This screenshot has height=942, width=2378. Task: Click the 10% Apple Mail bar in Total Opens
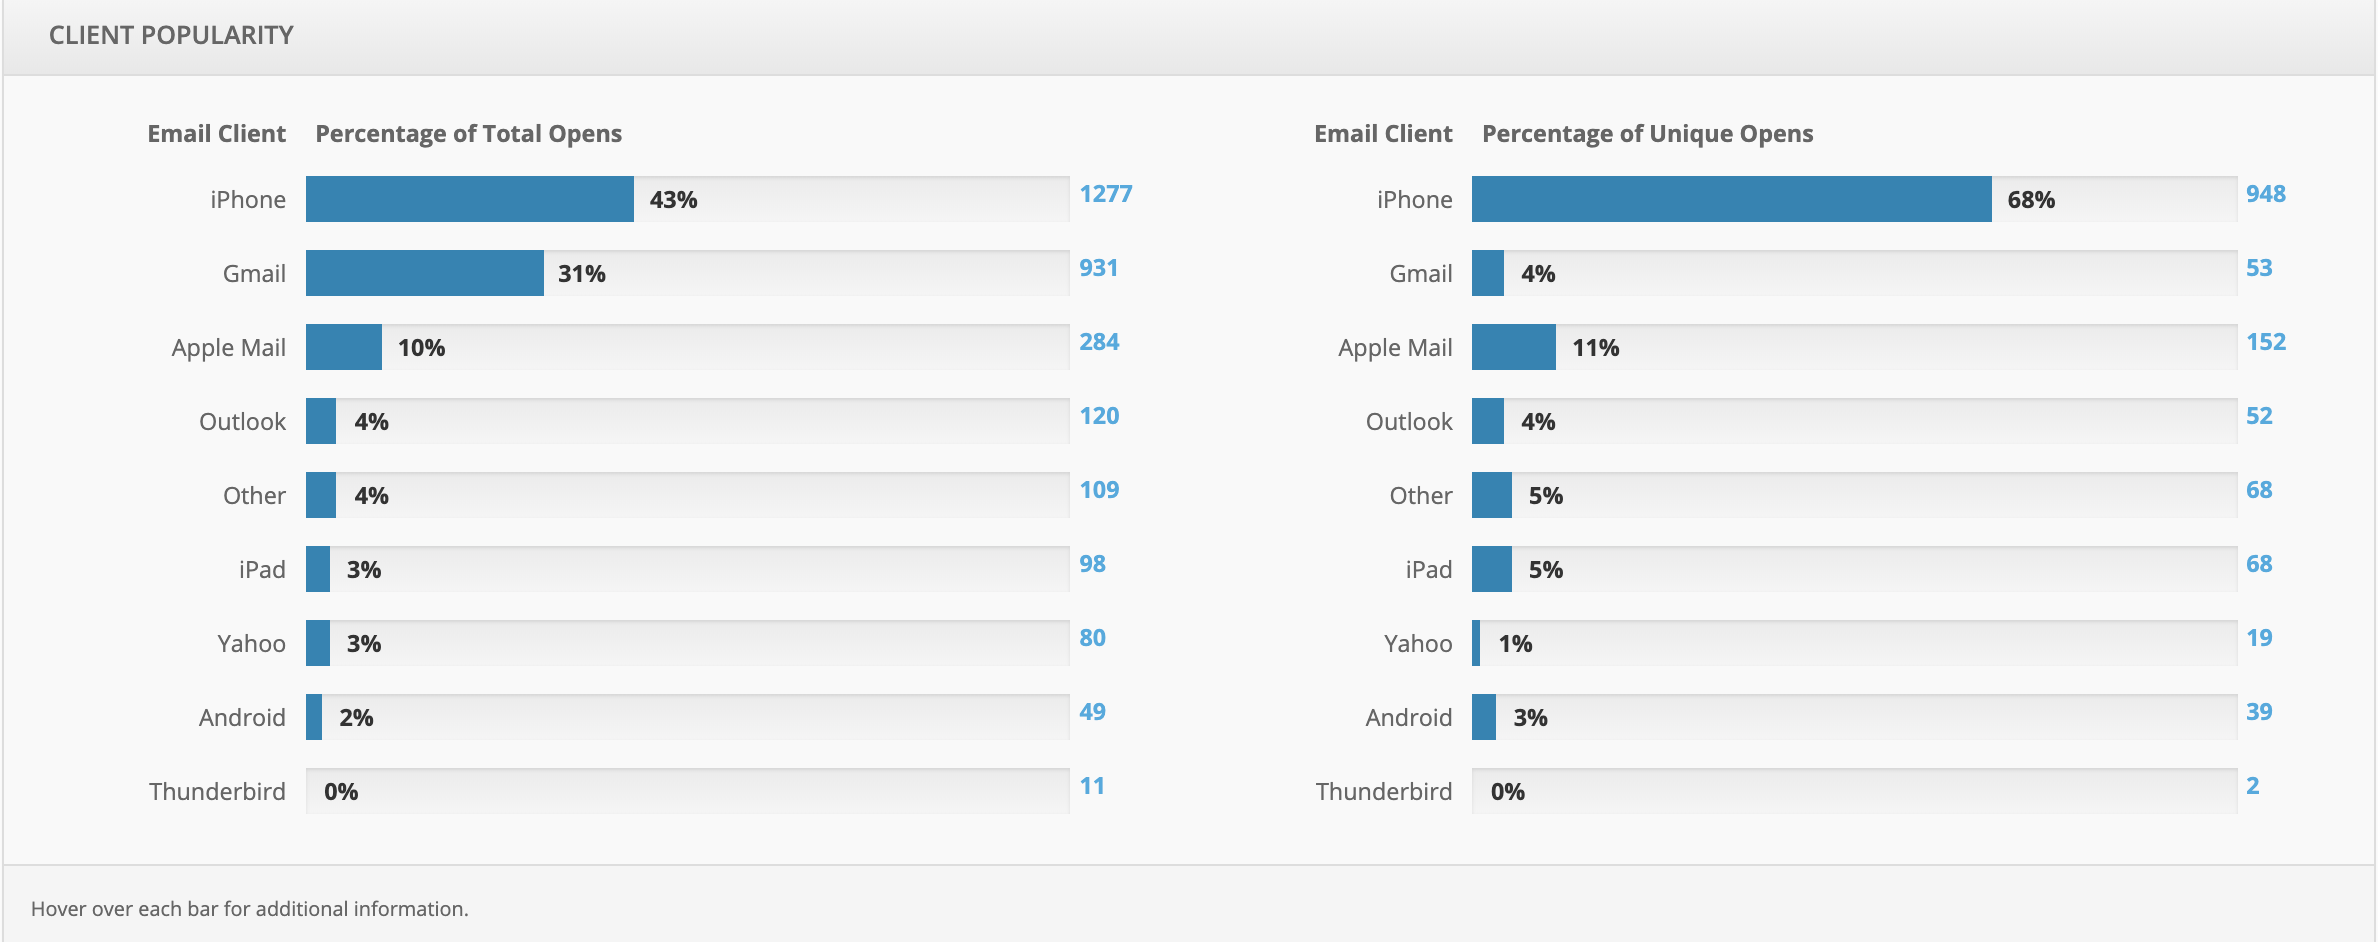[x=343, y=347]
